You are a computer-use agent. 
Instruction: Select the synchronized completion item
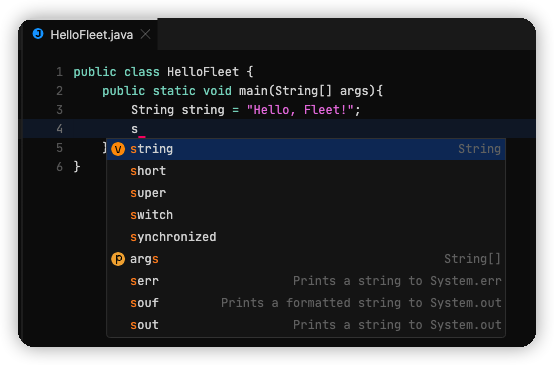[x=306, y=237]
